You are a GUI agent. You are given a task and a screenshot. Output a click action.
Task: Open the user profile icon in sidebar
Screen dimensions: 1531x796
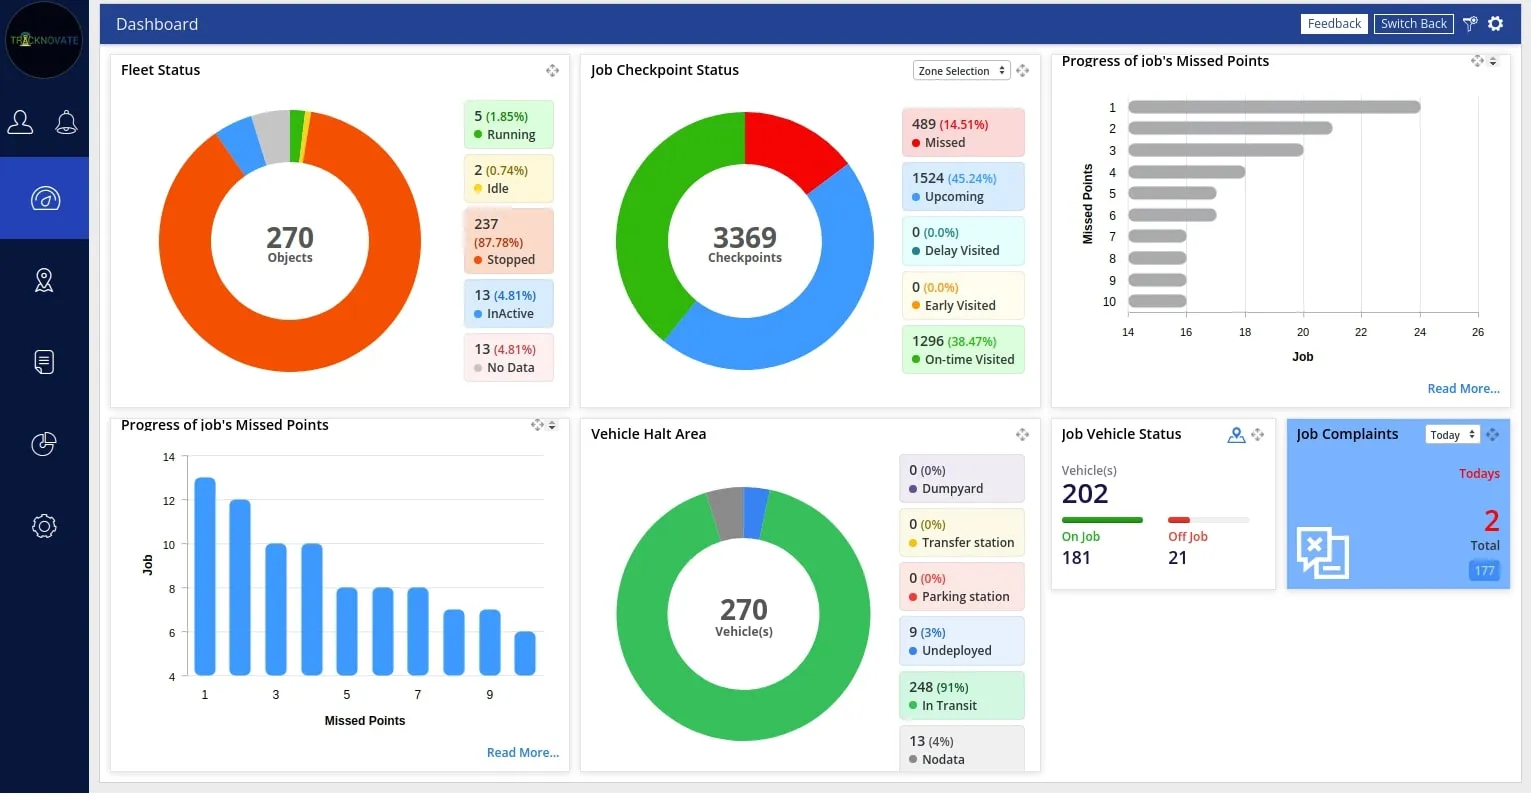(x=21, y=122)
